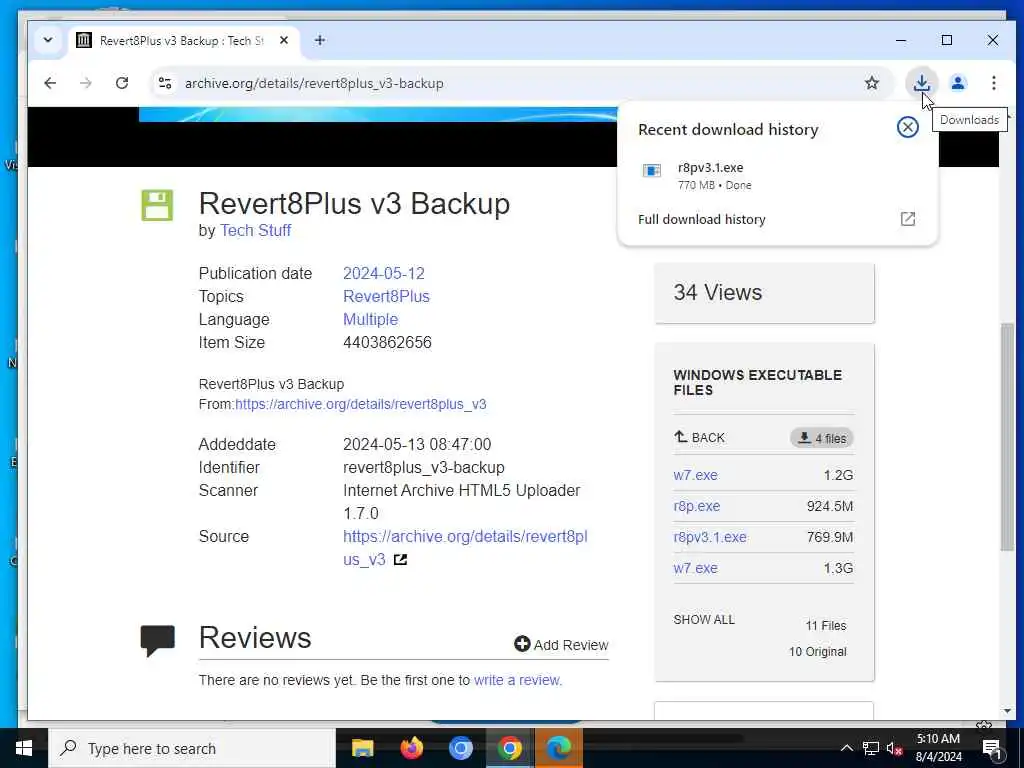Open Microsoft Edge from taskbar
1024x768 pixels.
tap(558, 748)
